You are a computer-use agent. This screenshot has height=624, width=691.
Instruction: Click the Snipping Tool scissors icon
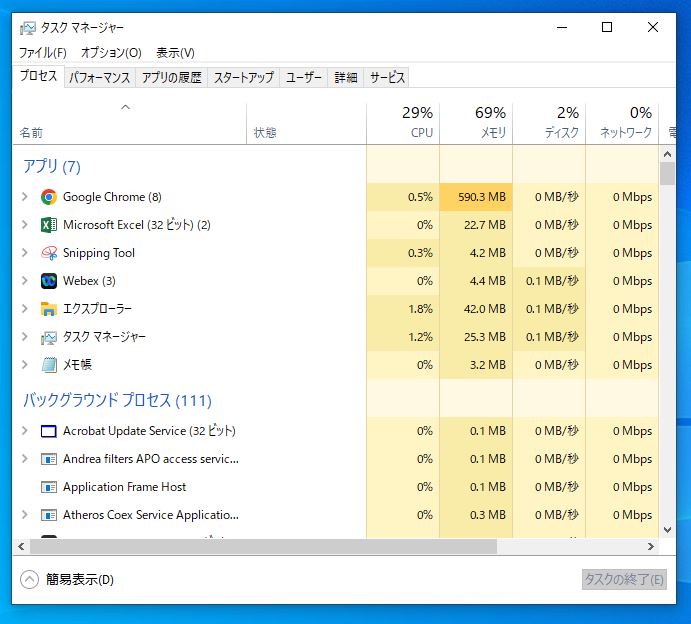[49, 253]
